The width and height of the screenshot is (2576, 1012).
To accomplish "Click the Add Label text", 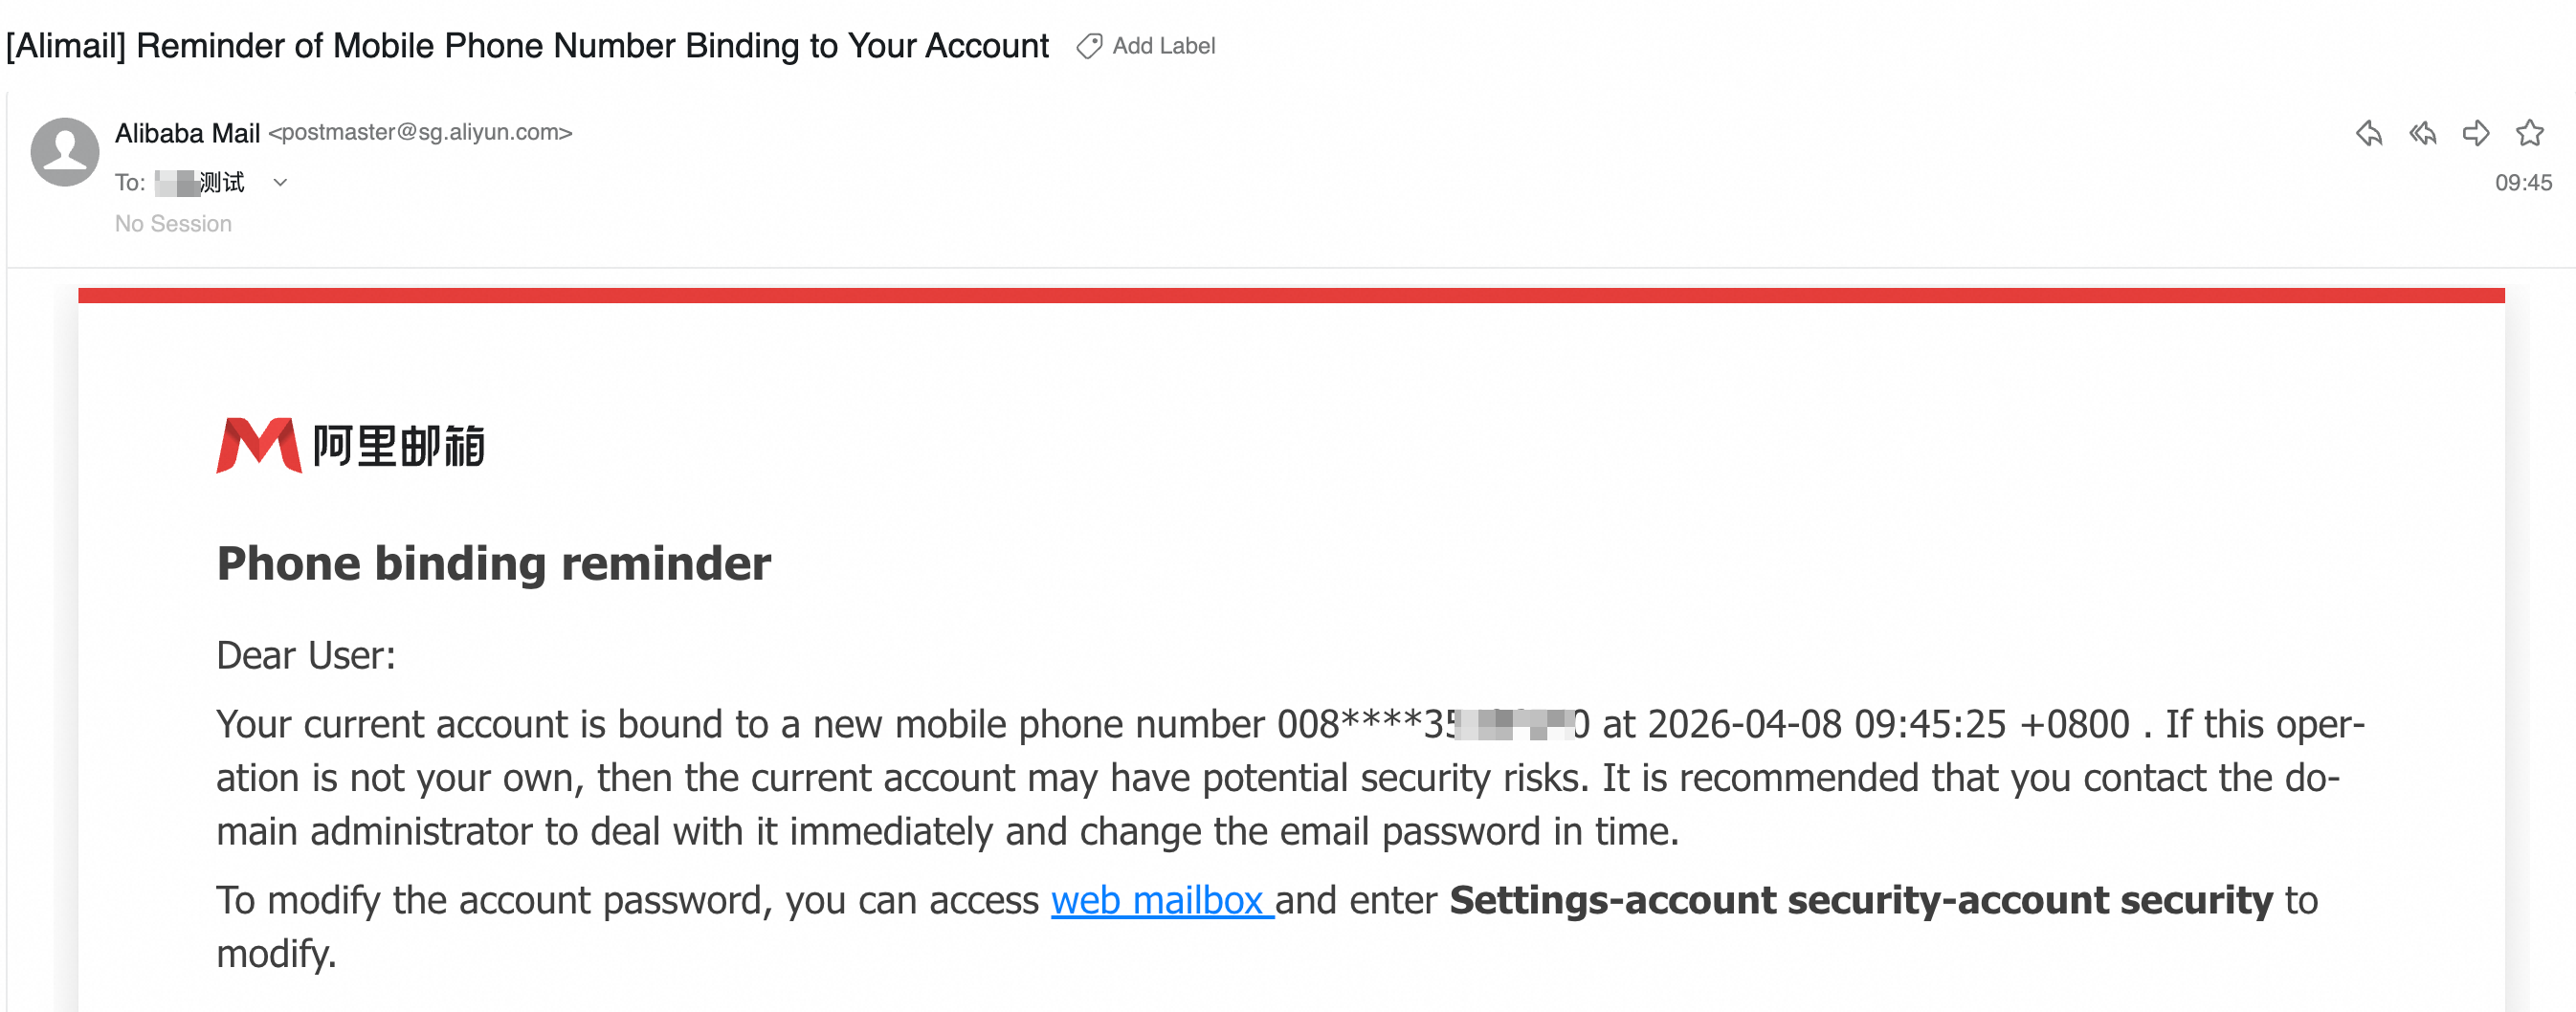I will click(1163, 46).
